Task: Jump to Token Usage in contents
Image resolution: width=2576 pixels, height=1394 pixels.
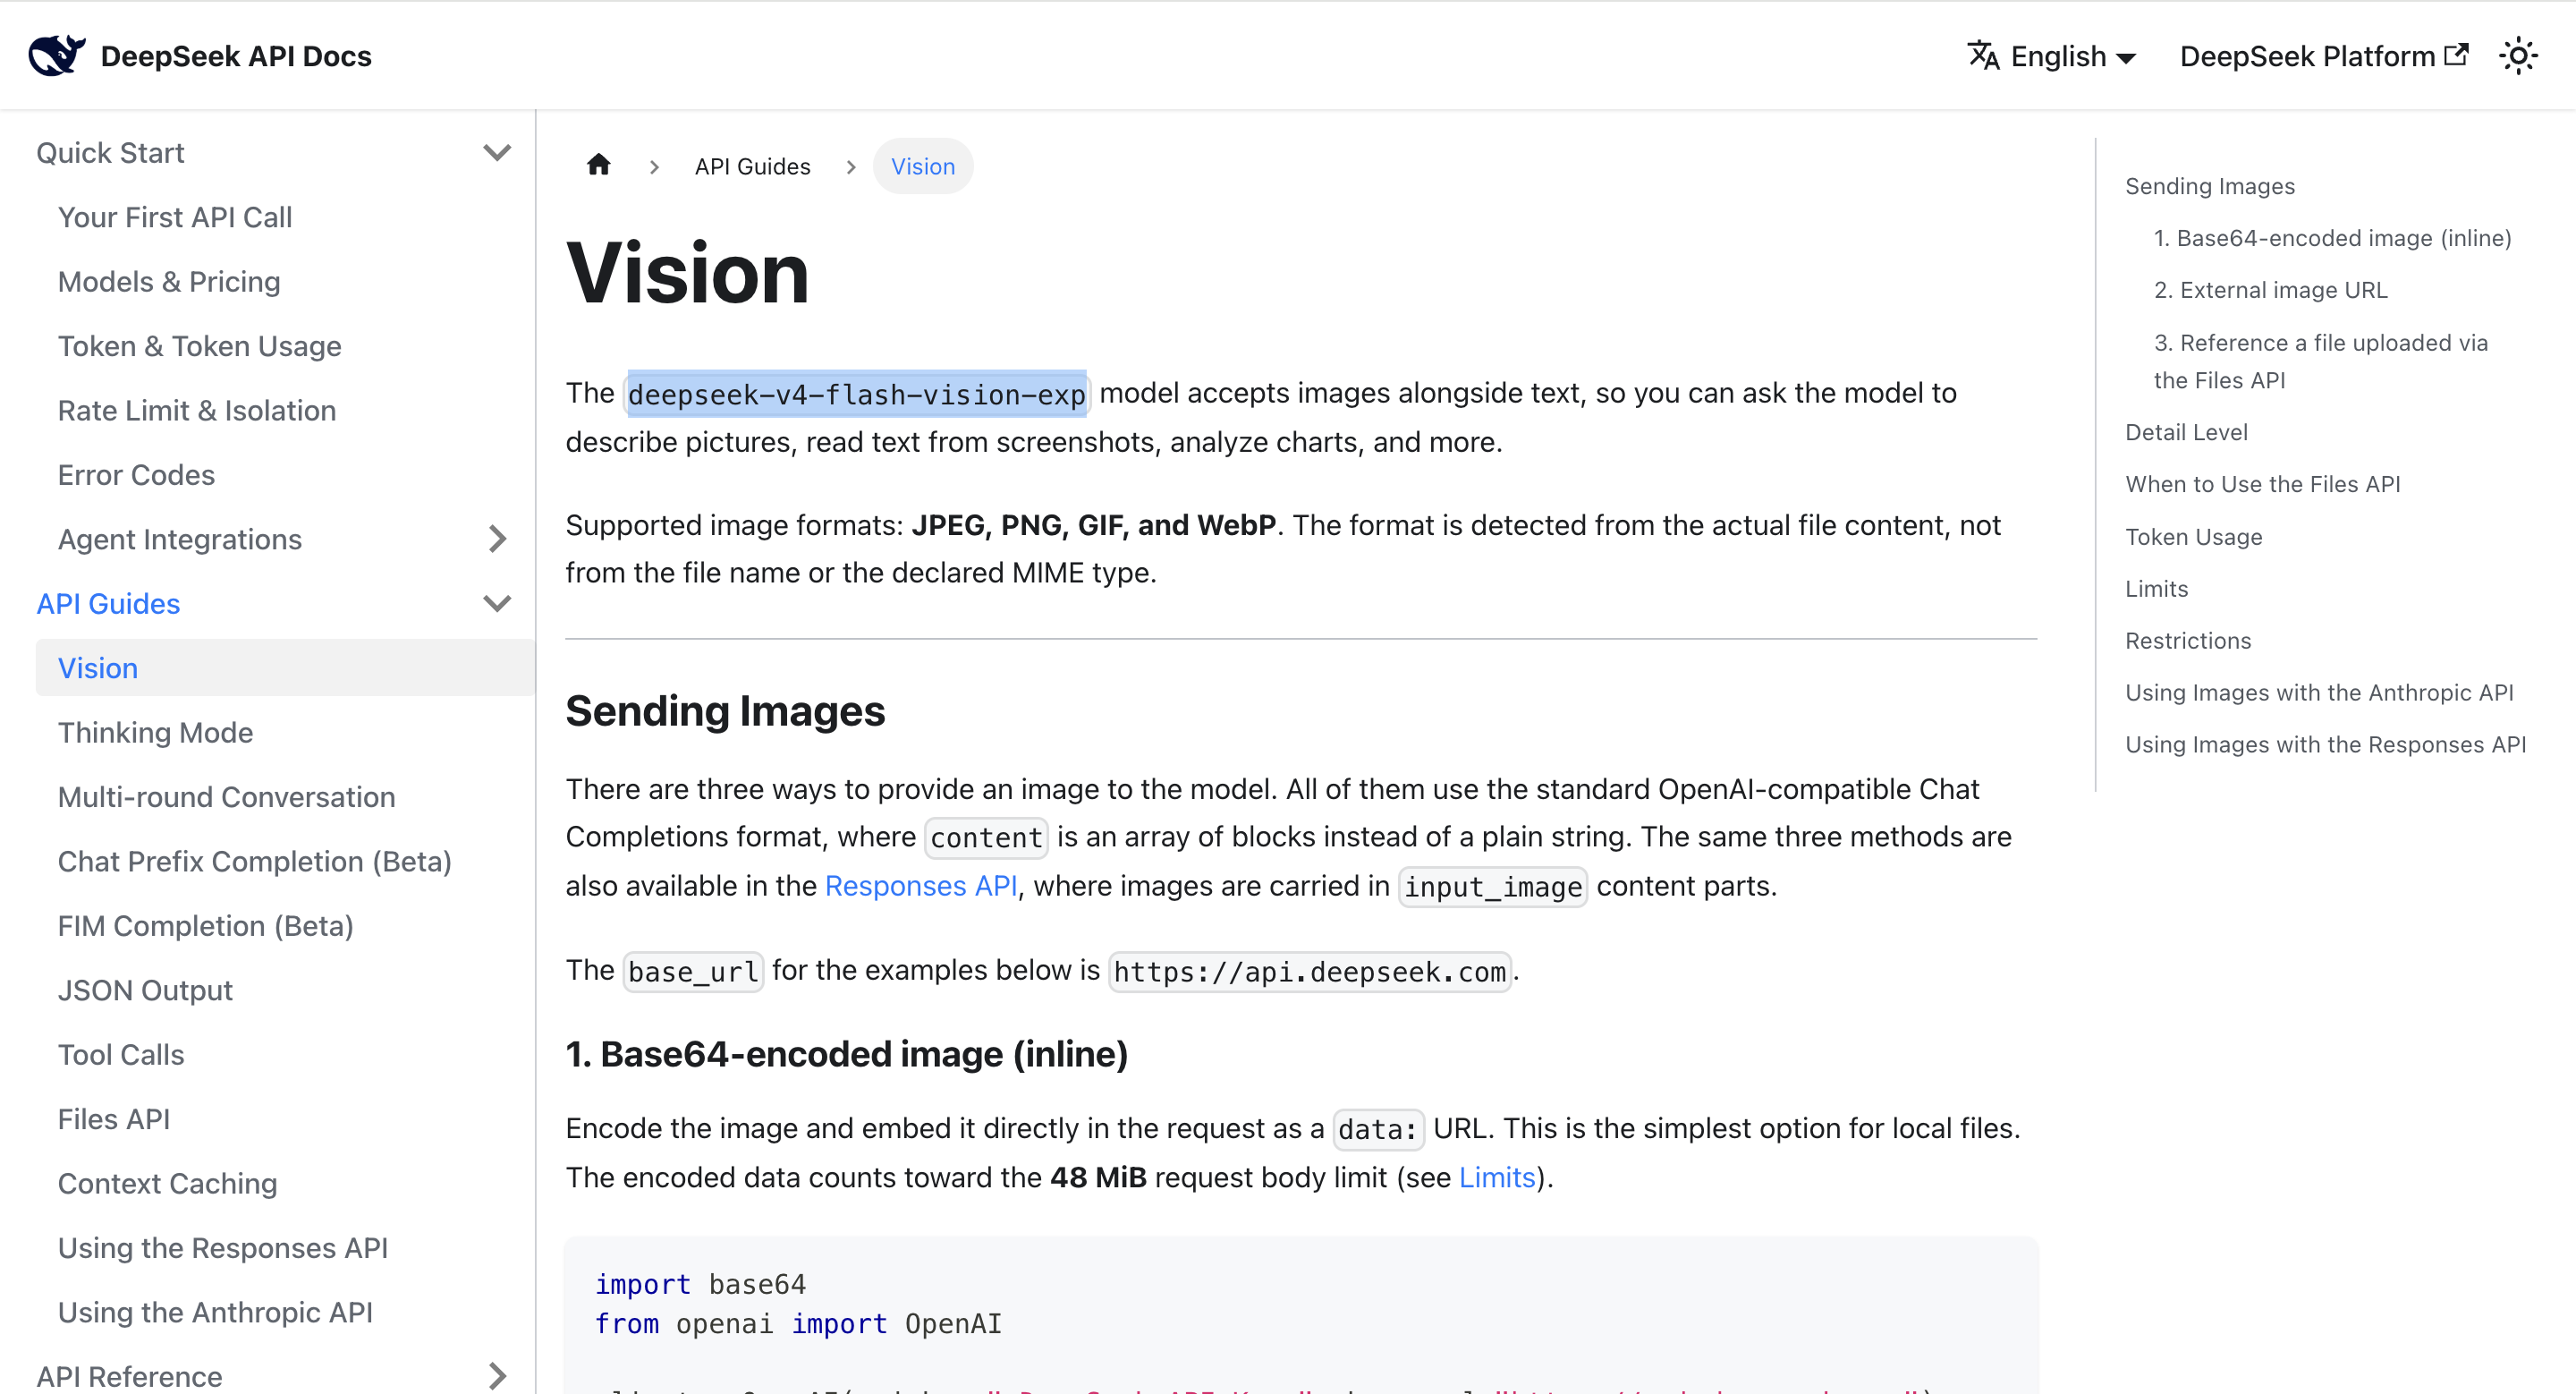Action: click(2193, 537)
